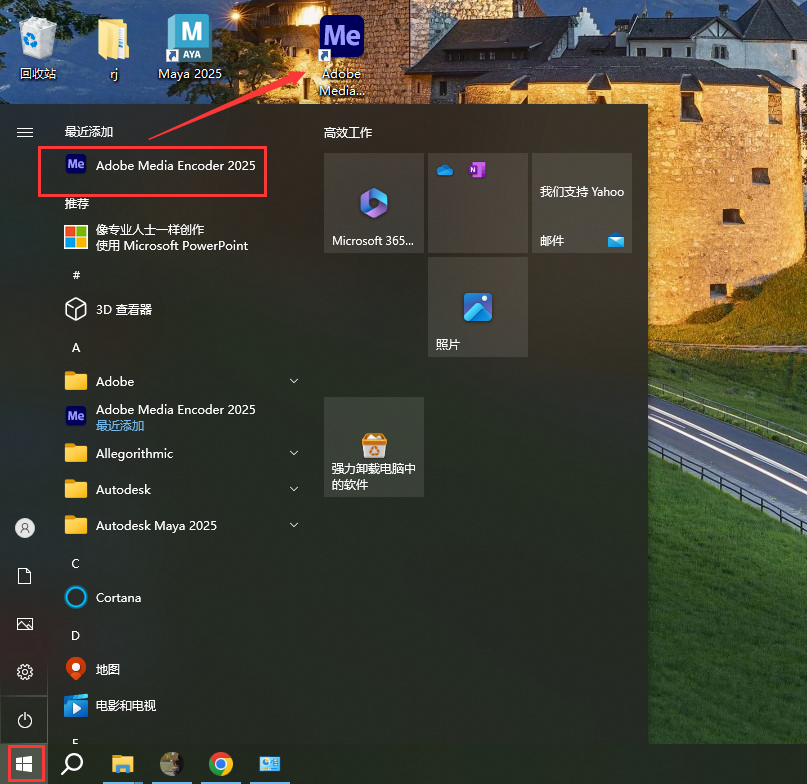Launch Google Chrome from the taskbar
This screenshot has height=784, width=807.
[220, 763]
